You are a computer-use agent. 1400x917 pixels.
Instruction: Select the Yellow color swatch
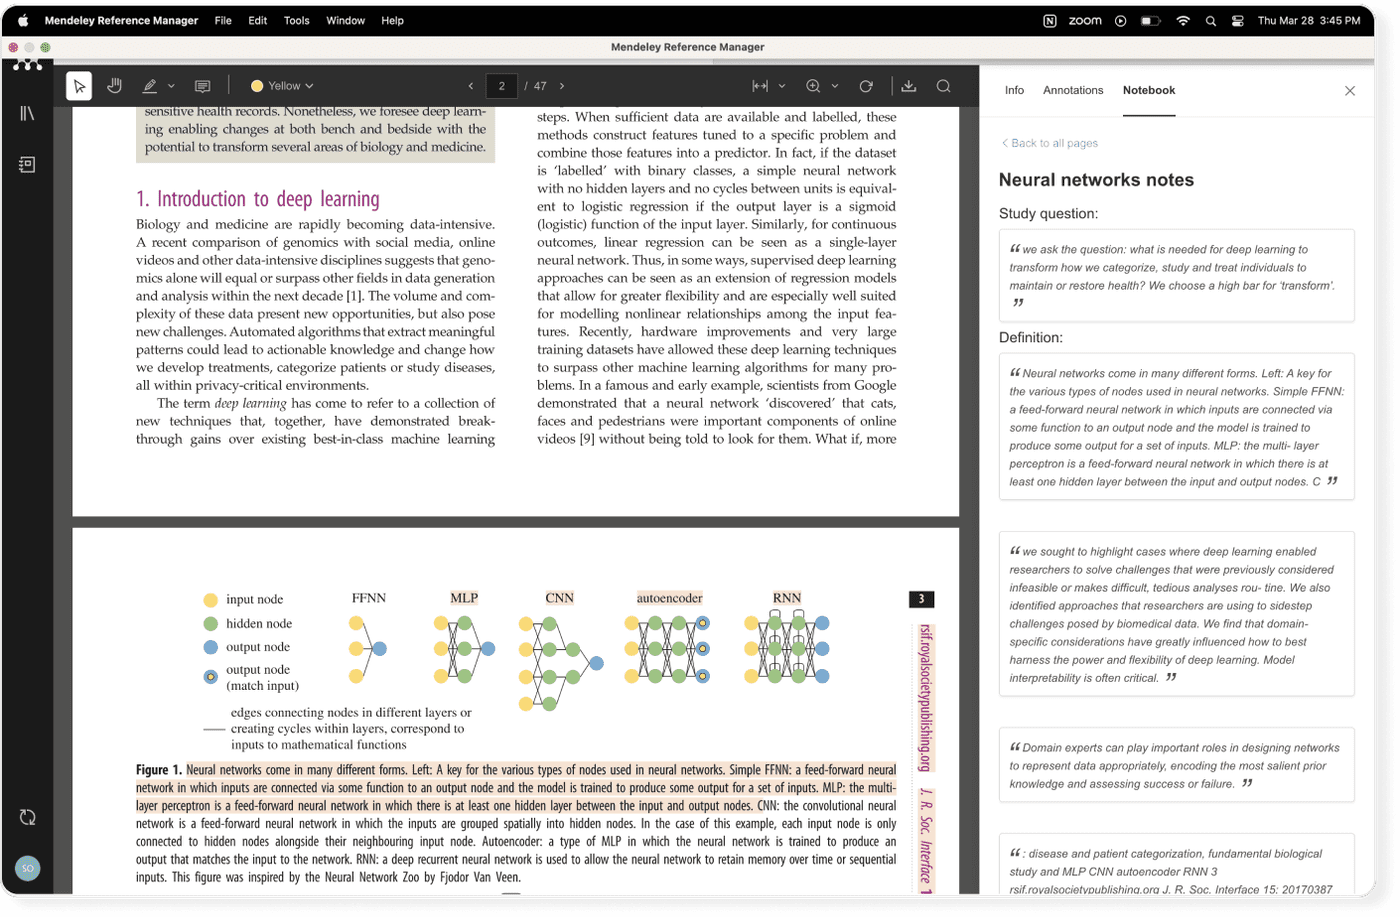pyautogui.click(x=257, y=86)
